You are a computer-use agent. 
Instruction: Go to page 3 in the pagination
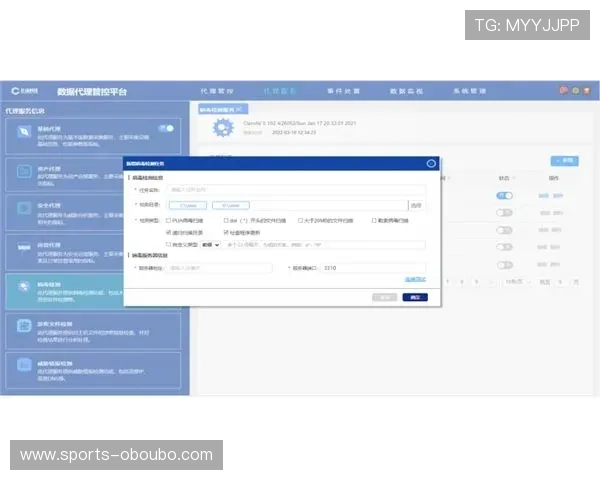[476, 282]
